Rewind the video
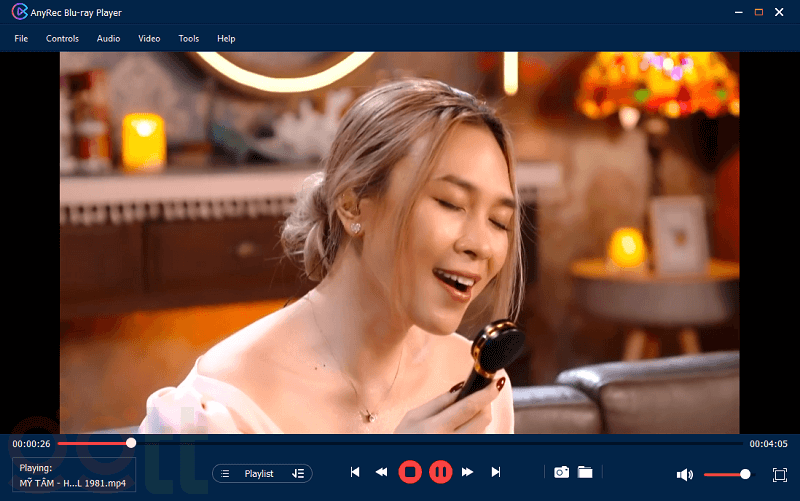 [381, 472]
